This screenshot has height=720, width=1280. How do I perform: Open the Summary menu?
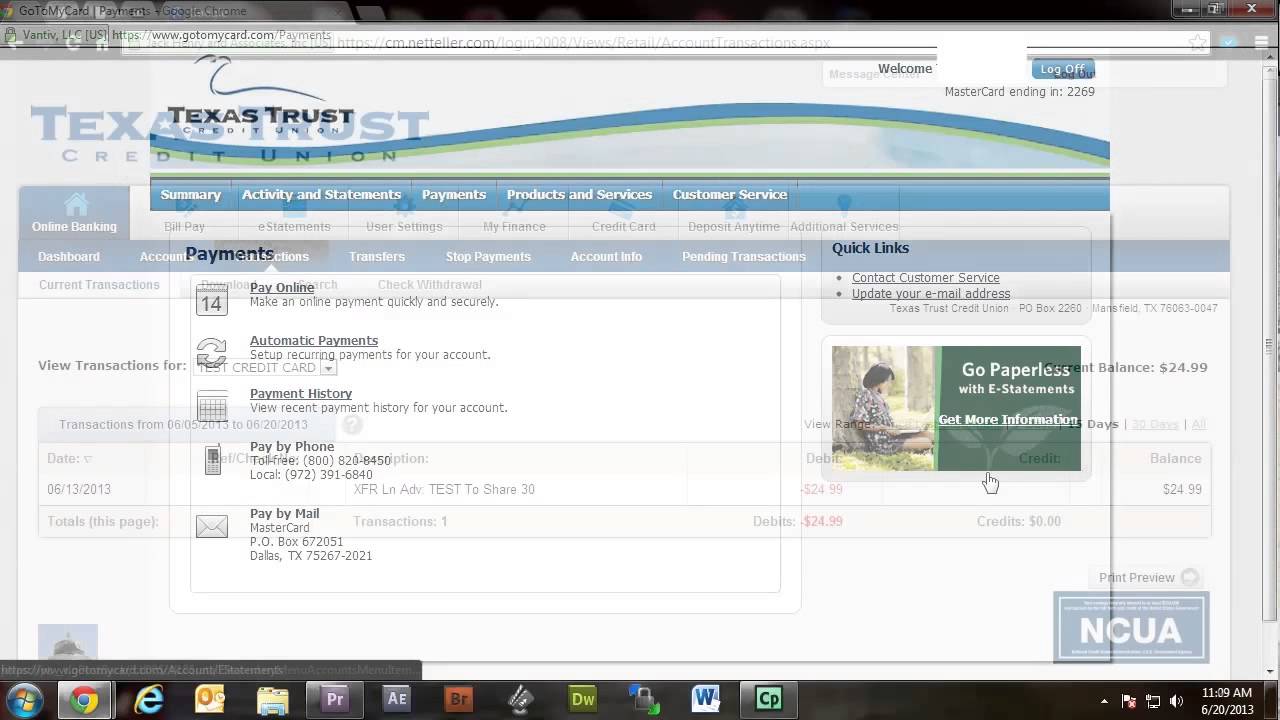(x=190, y=195)
